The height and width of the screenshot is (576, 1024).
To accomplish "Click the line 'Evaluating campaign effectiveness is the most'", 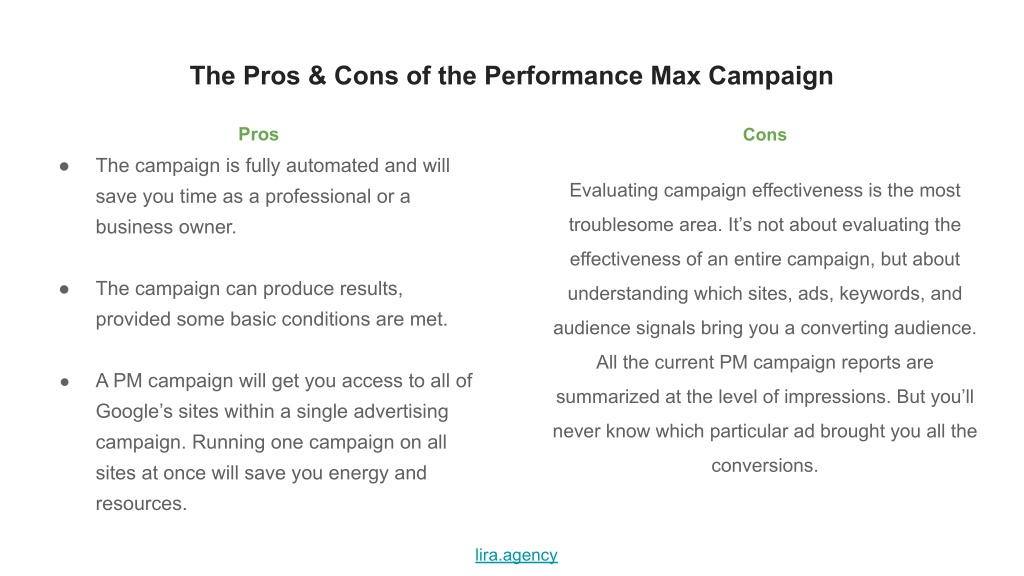I will tap(765, 191).
